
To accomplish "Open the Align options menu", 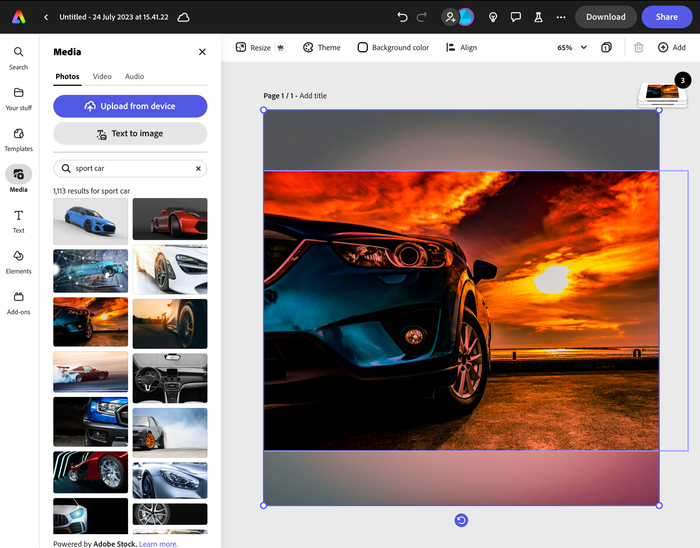I will 461,47.
